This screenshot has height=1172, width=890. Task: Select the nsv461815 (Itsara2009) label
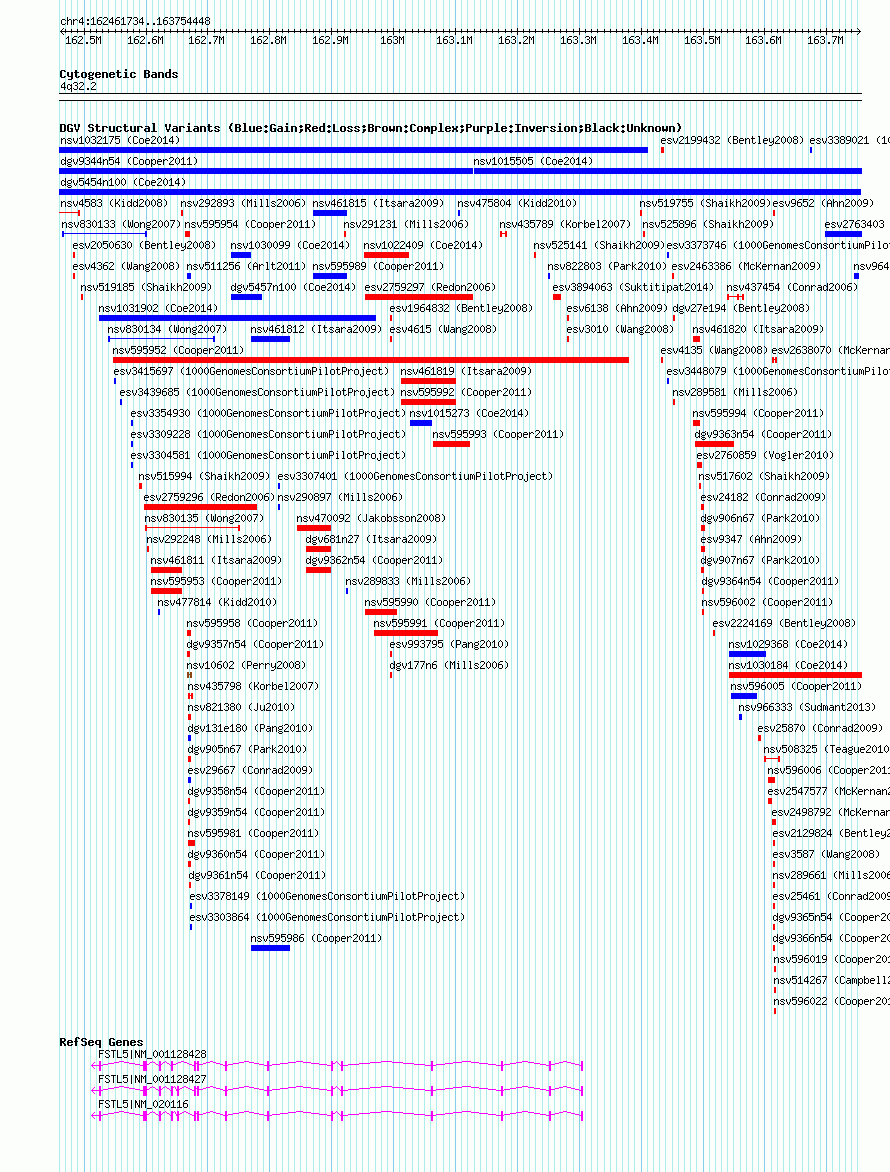coord(378,203)
